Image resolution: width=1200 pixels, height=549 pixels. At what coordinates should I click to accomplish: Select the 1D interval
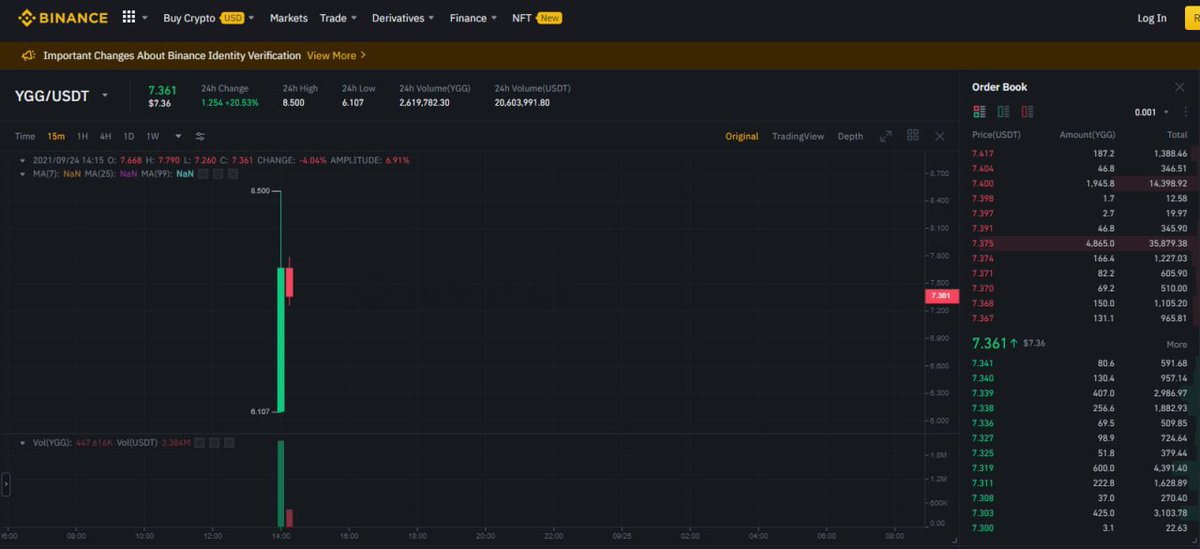[128, 136]
